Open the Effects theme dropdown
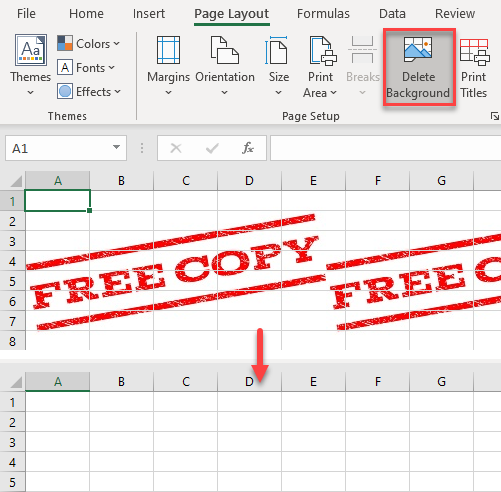The height and width of the screenshot is (492, 501). pos(89,92)
